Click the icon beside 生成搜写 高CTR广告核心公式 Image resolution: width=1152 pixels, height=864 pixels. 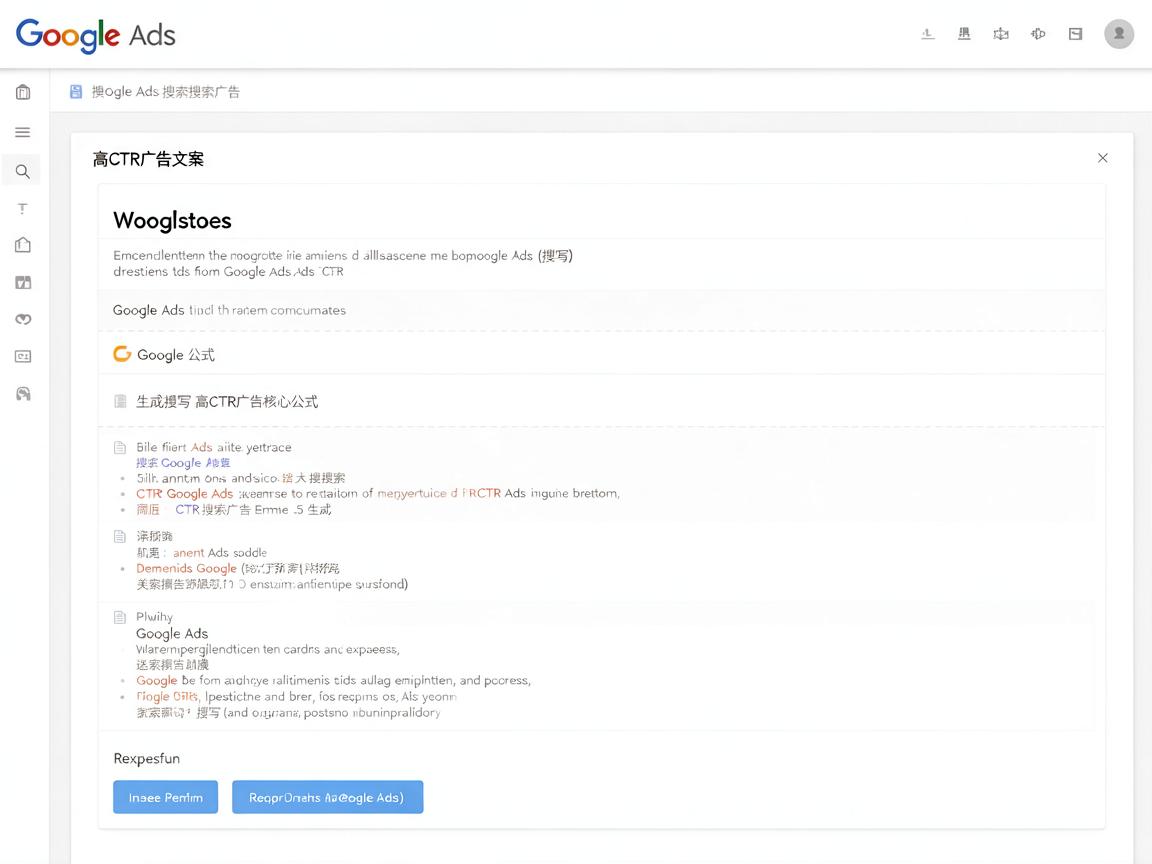click(x=120, y=401)
